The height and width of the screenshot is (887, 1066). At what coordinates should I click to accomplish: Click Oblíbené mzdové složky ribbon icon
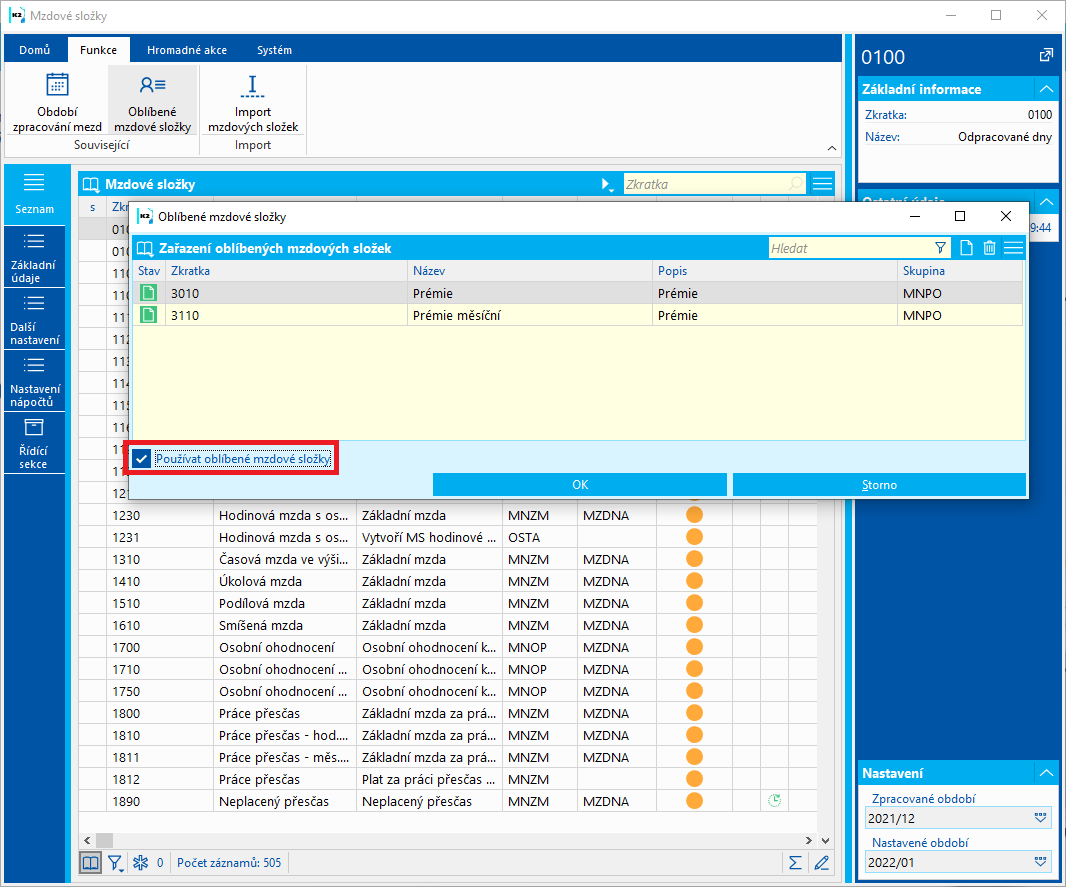click(x=152, y=102)
